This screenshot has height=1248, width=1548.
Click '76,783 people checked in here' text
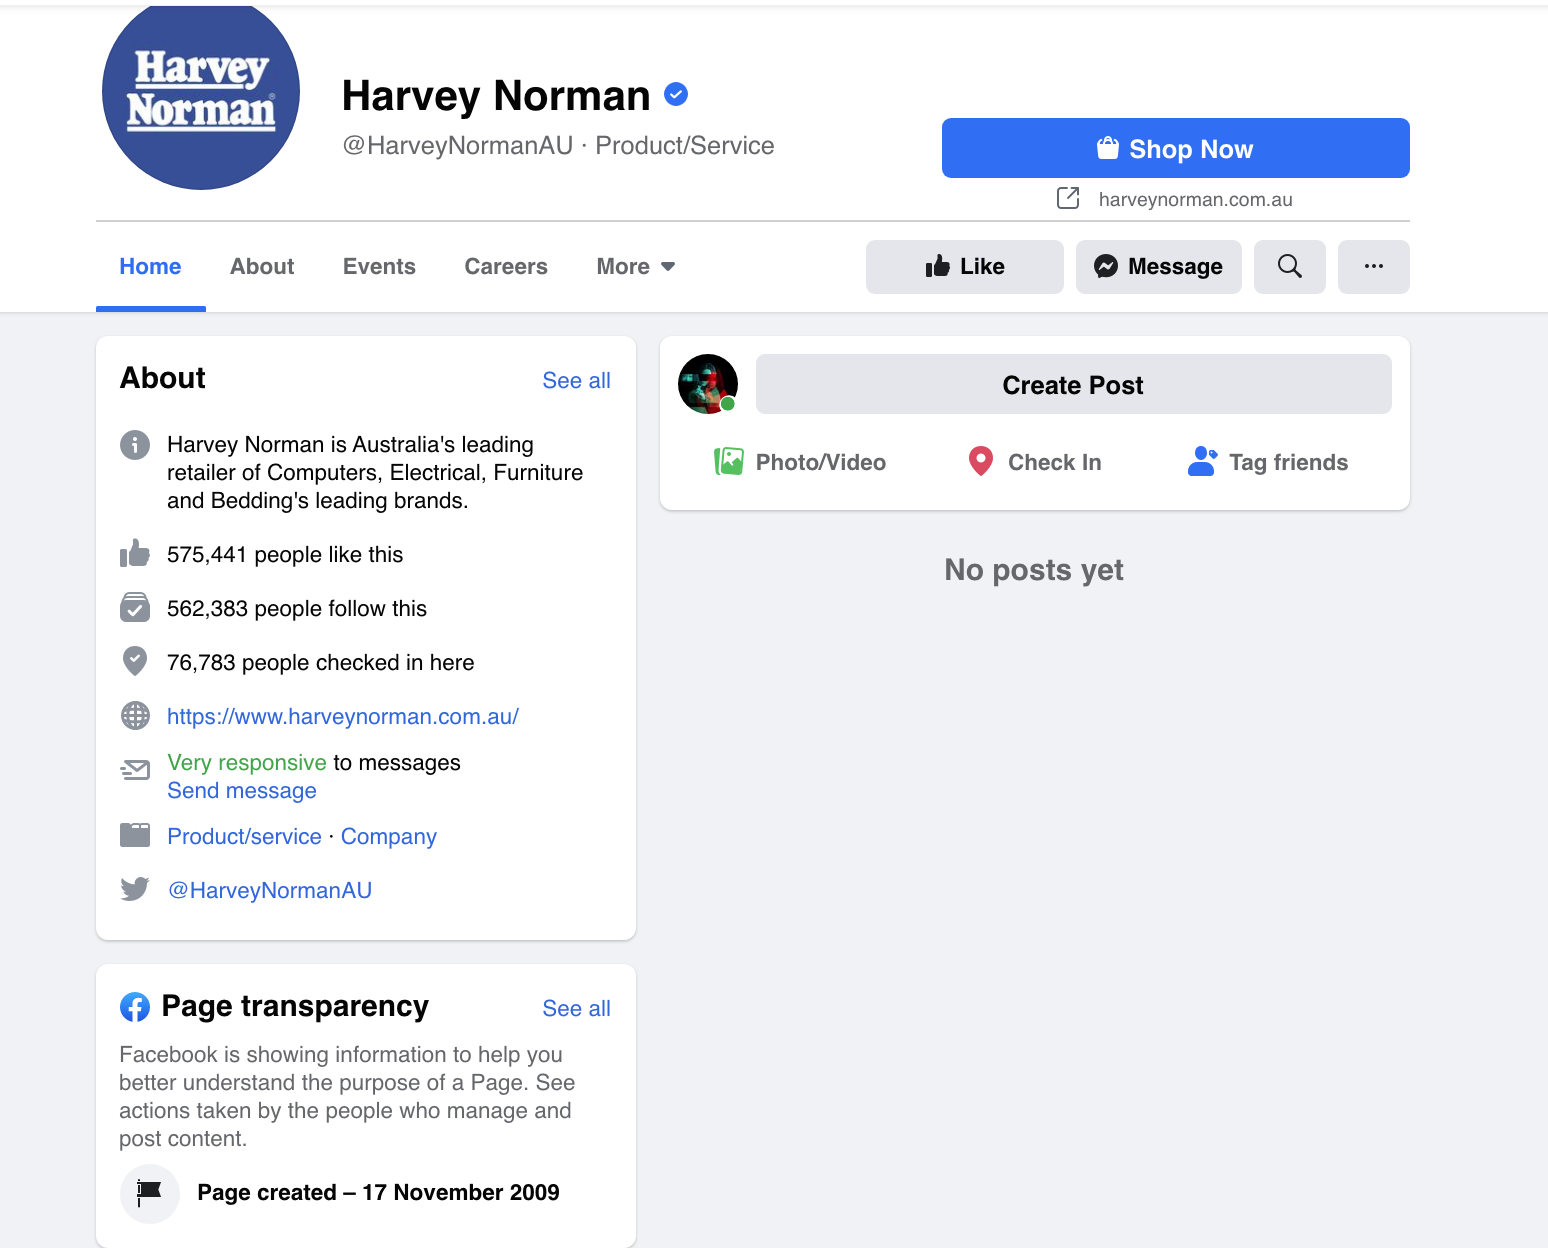click(x=321, y=662)
